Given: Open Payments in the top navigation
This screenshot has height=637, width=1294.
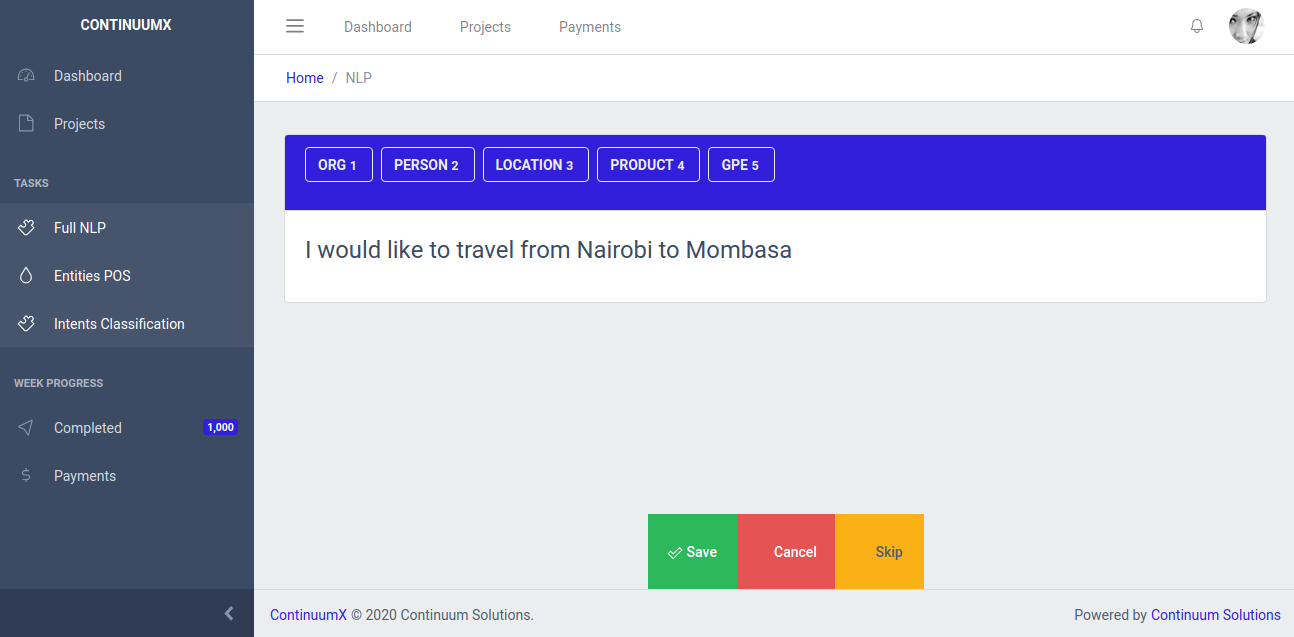Looking at the screenshot, I should pyautogui.click(x=590, y=27).
